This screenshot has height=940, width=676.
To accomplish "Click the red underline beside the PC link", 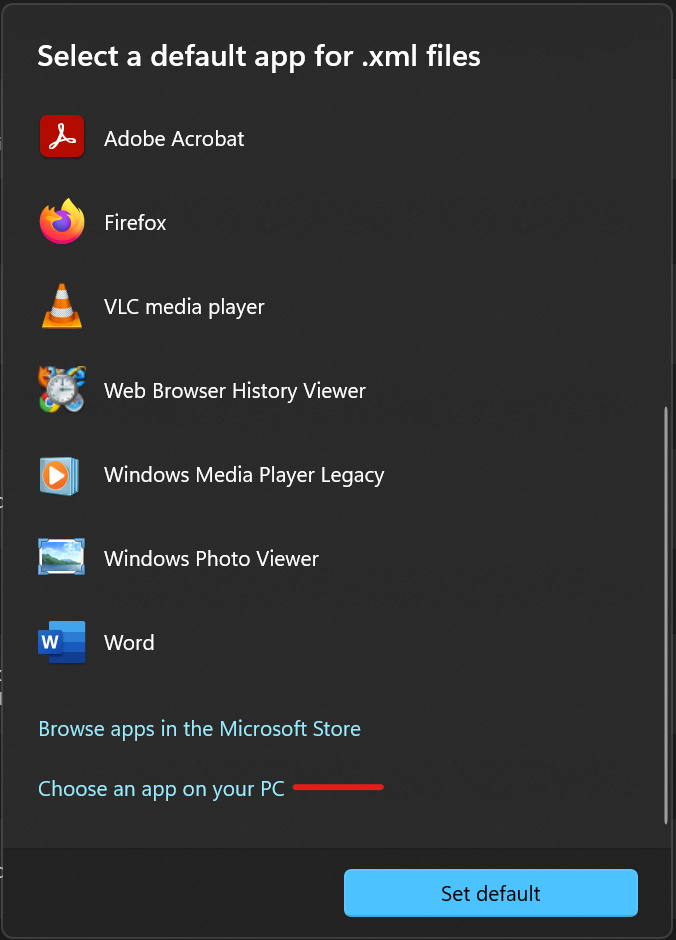I will [338, 787].
